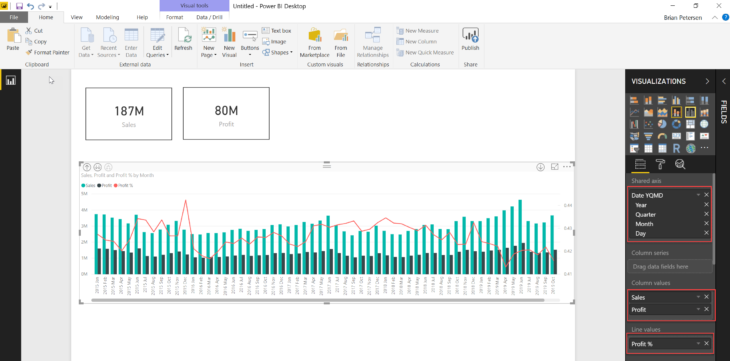Select the Donut chart visual
Screen dimensions: 730x361
[x=676, y=124]
